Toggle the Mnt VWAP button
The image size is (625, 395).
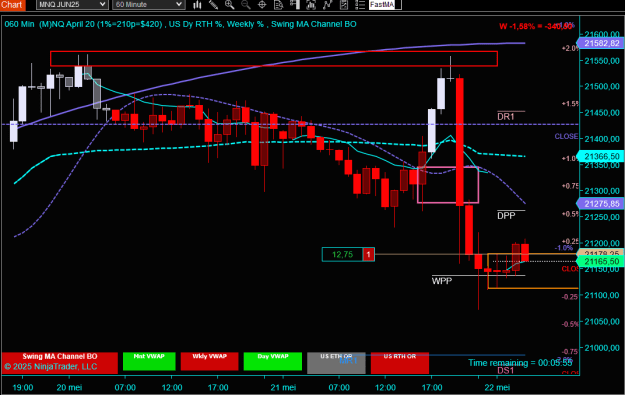click(x=149, y=361)
